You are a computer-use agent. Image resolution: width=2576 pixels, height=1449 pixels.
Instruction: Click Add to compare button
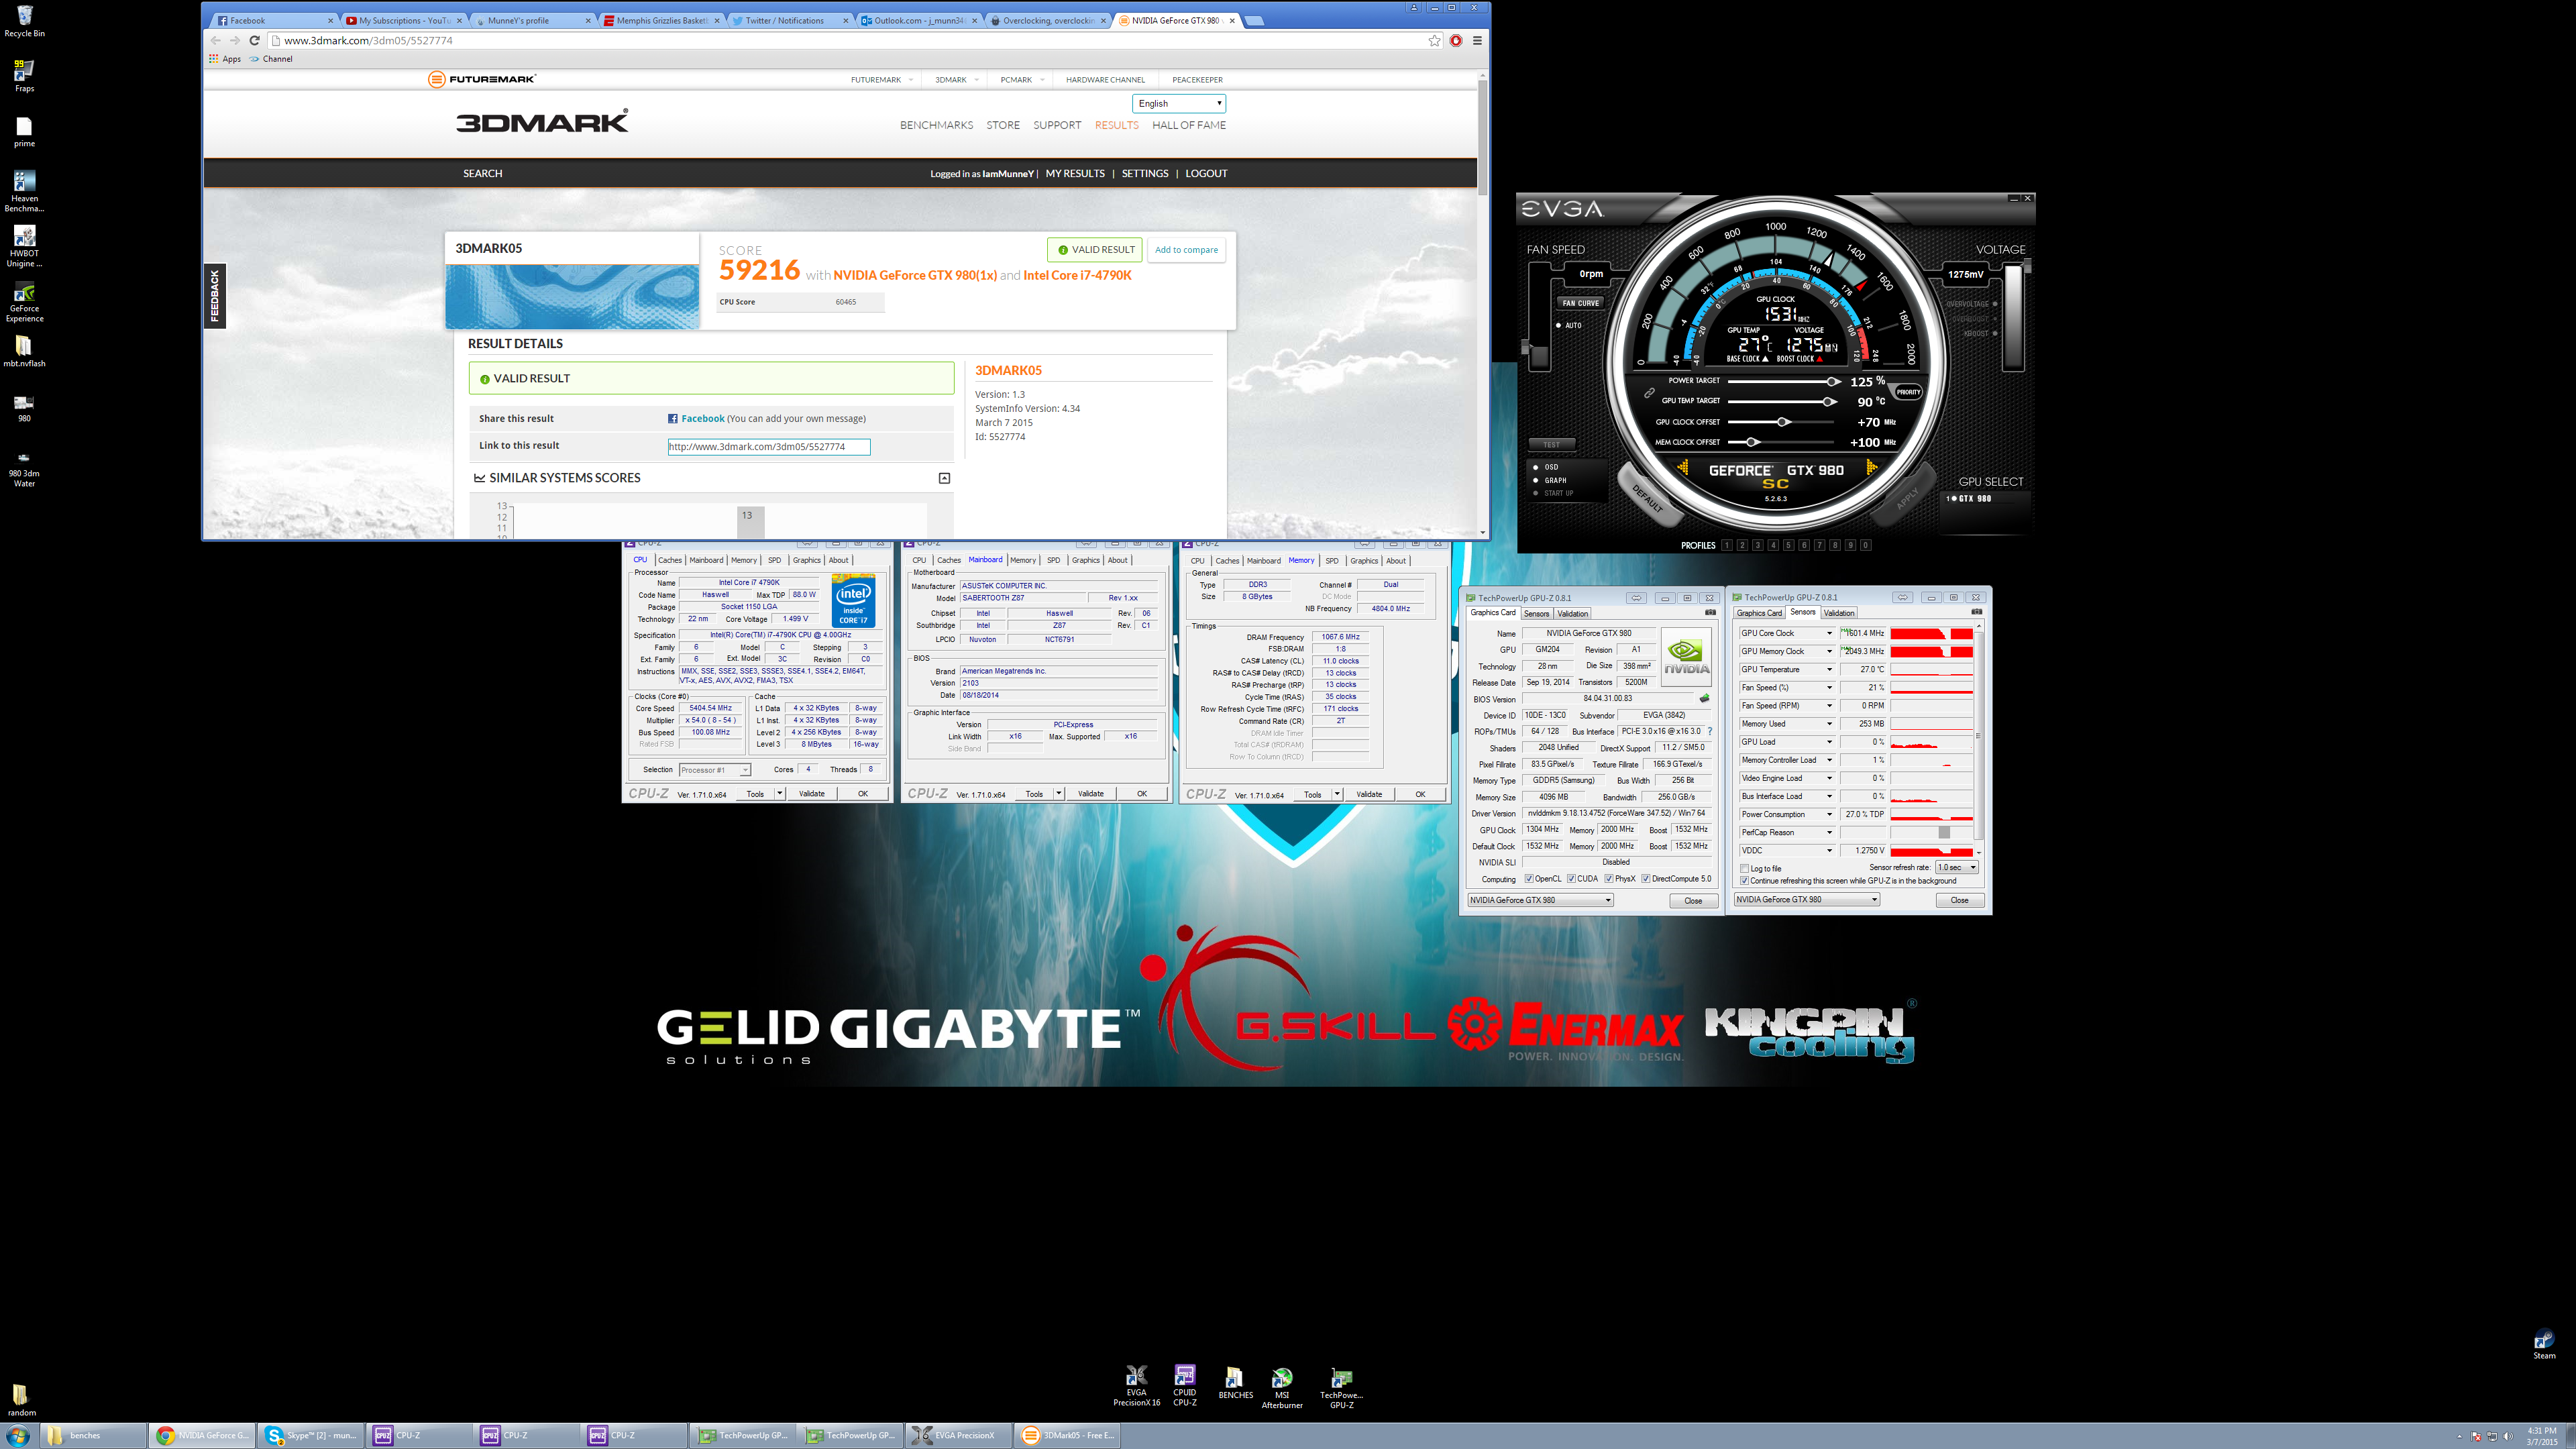click(1186, 250)
